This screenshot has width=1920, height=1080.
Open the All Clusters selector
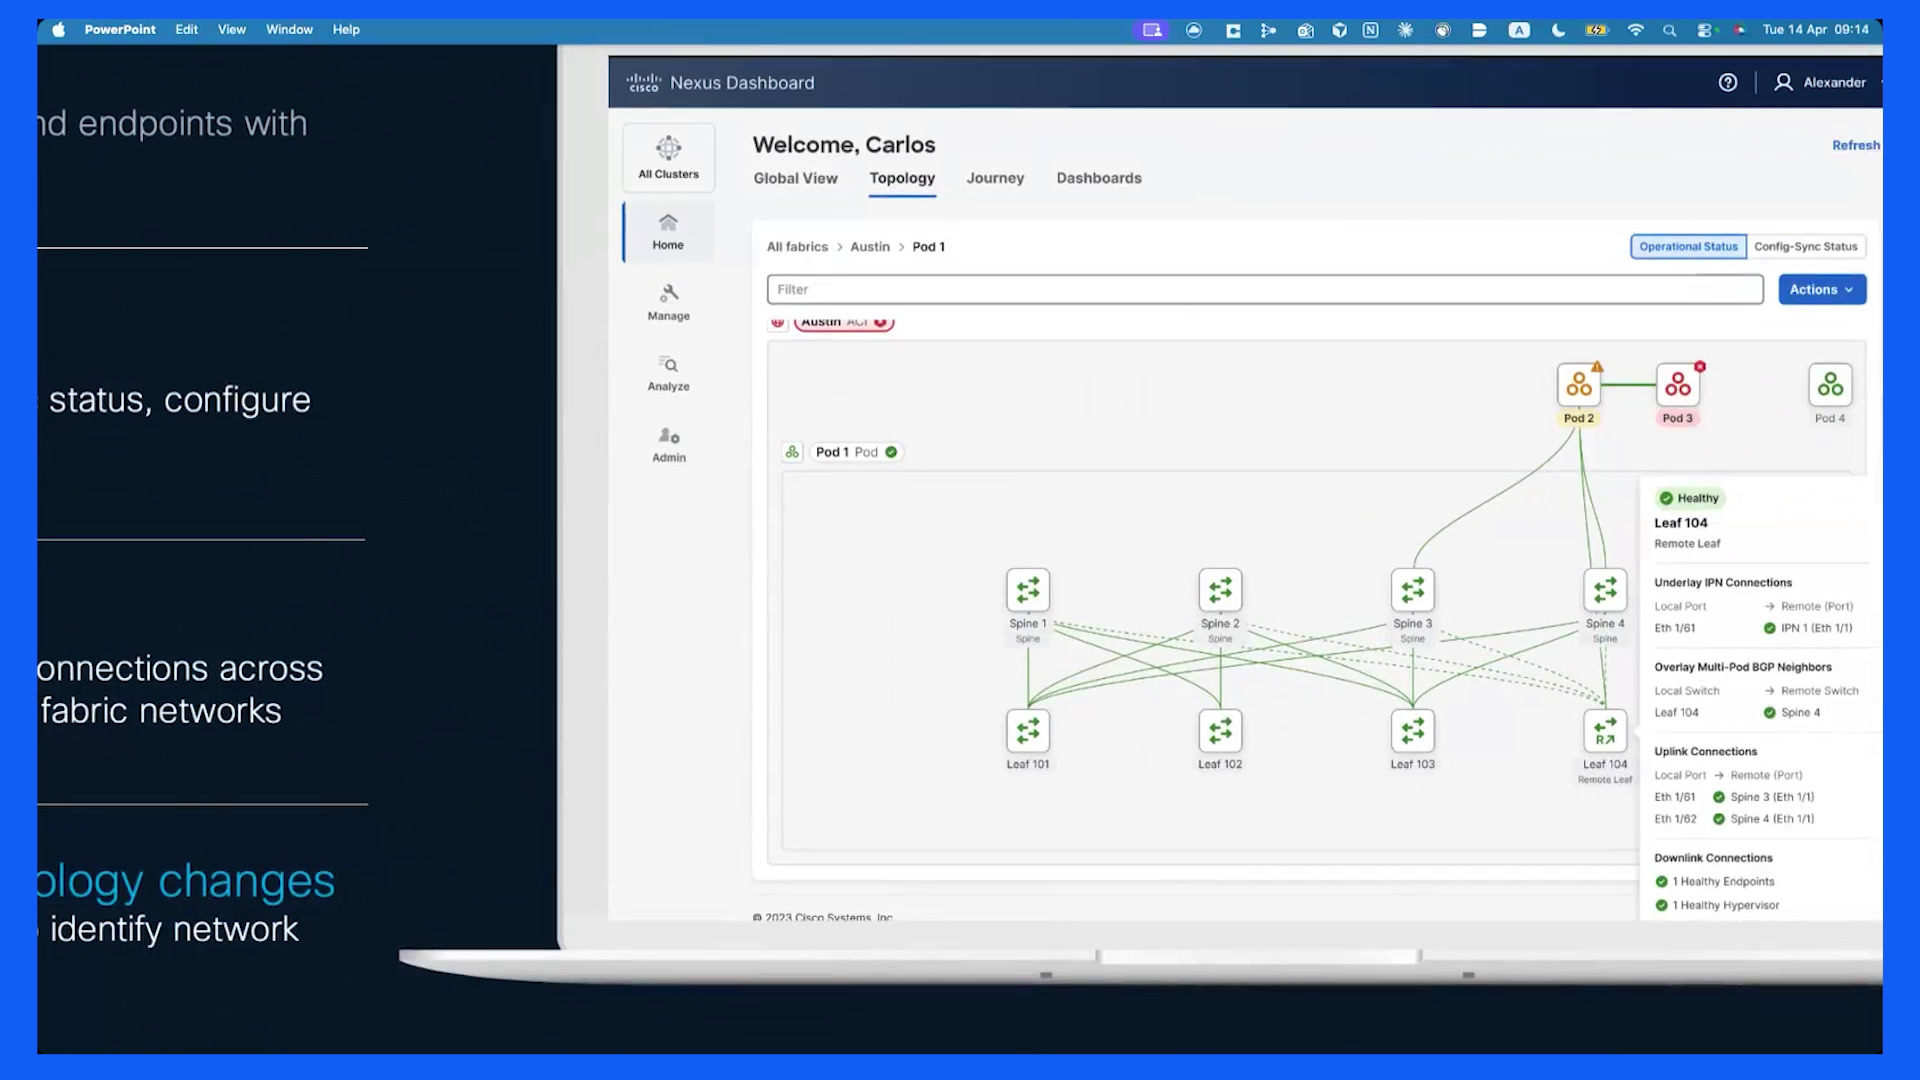(x=669, y=157)
